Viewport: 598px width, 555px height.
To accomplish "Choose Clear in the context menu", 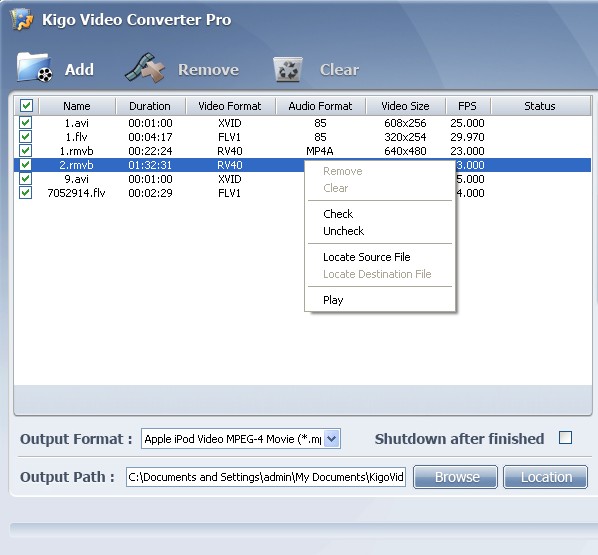I will 380,188.
